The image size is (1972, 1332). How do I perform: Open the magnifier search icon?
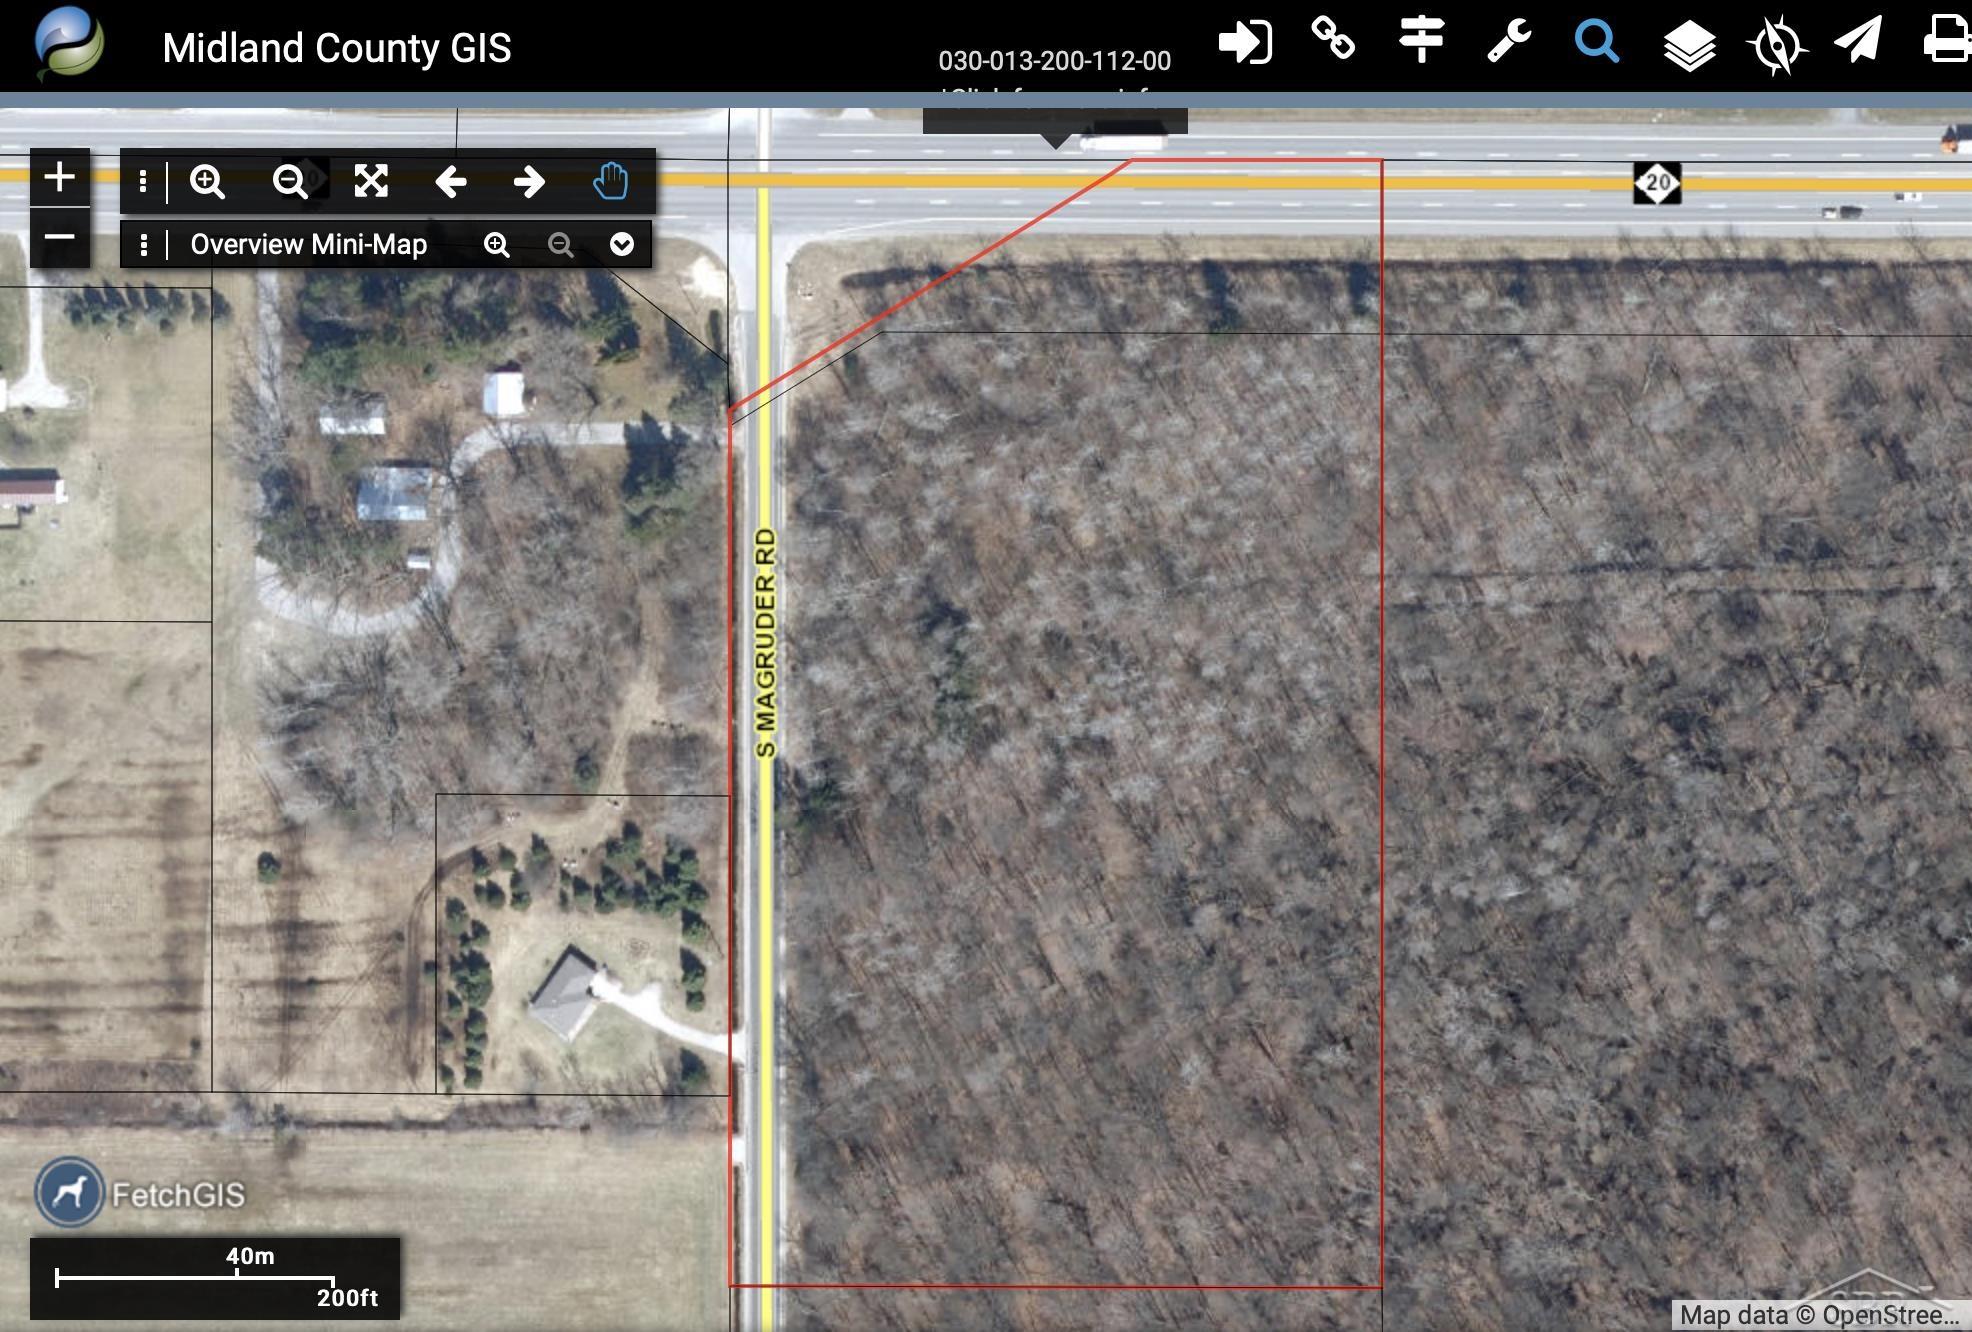pos(1597,42)
